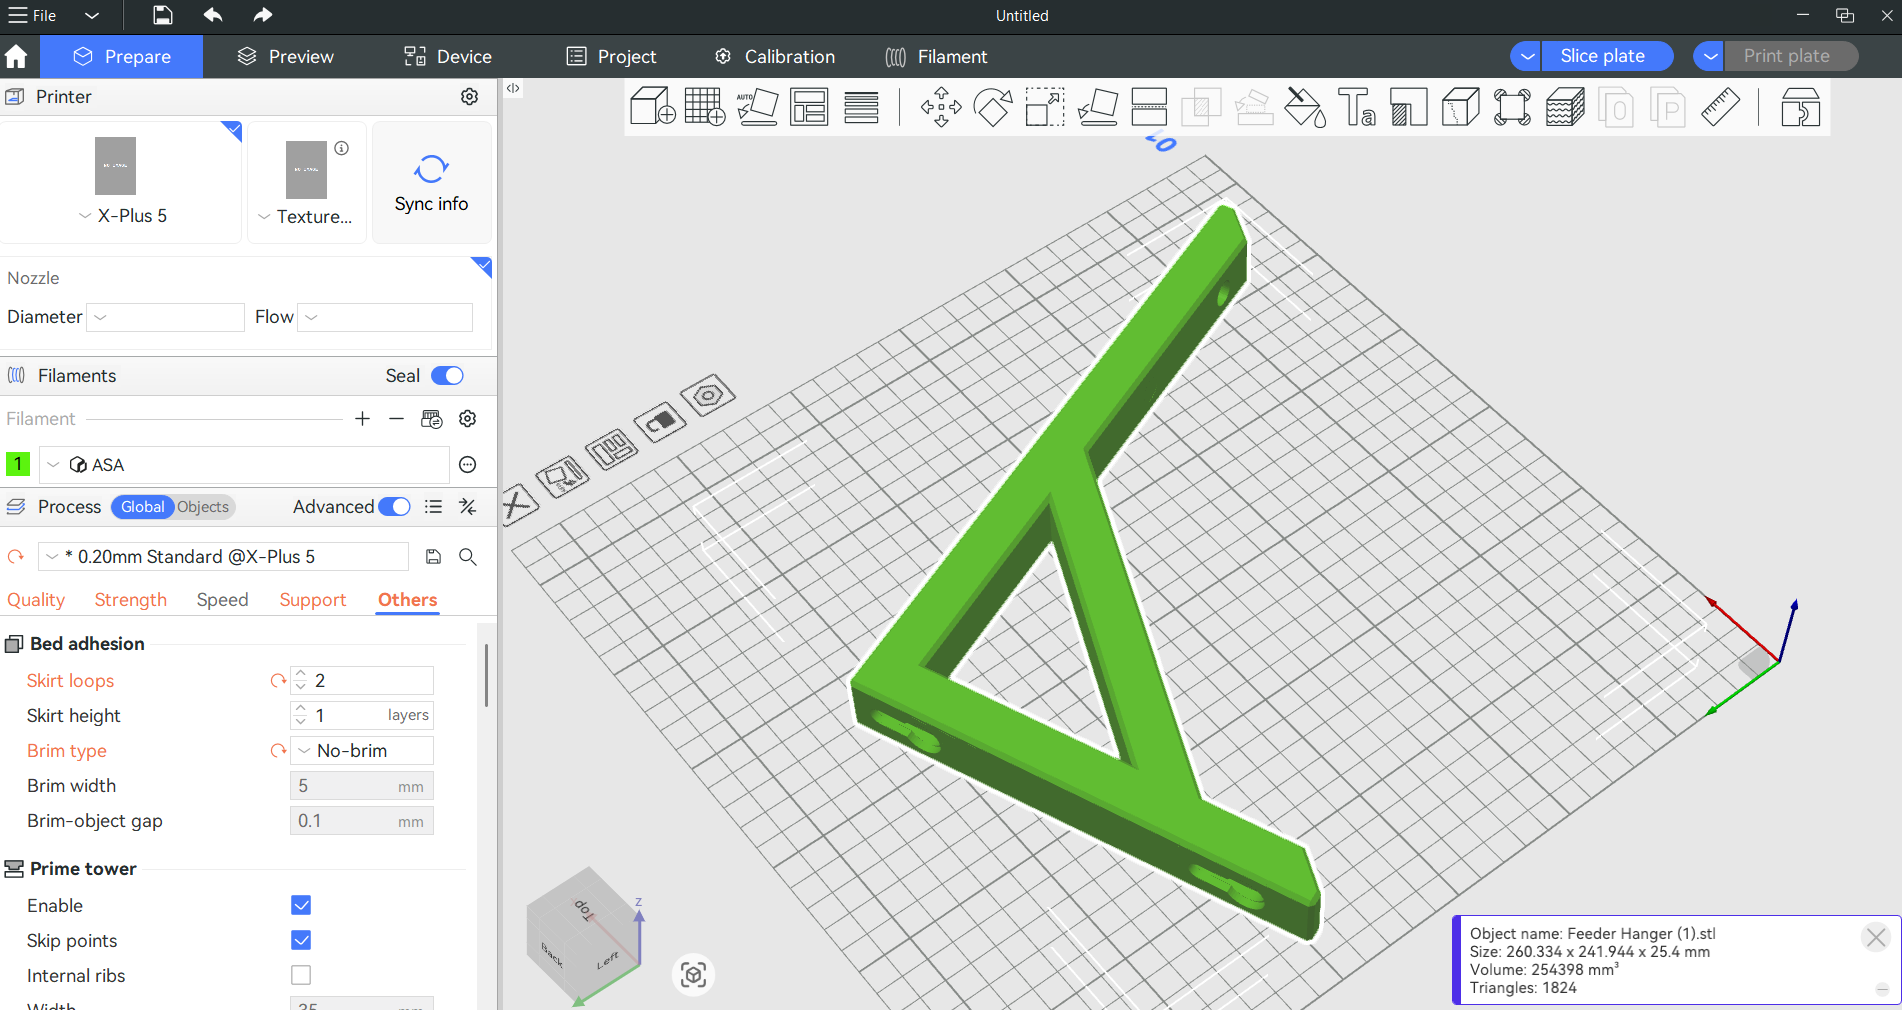The image size is (1902, 1010).
Task: Add a filament with the plus icon
Action: 362,419
